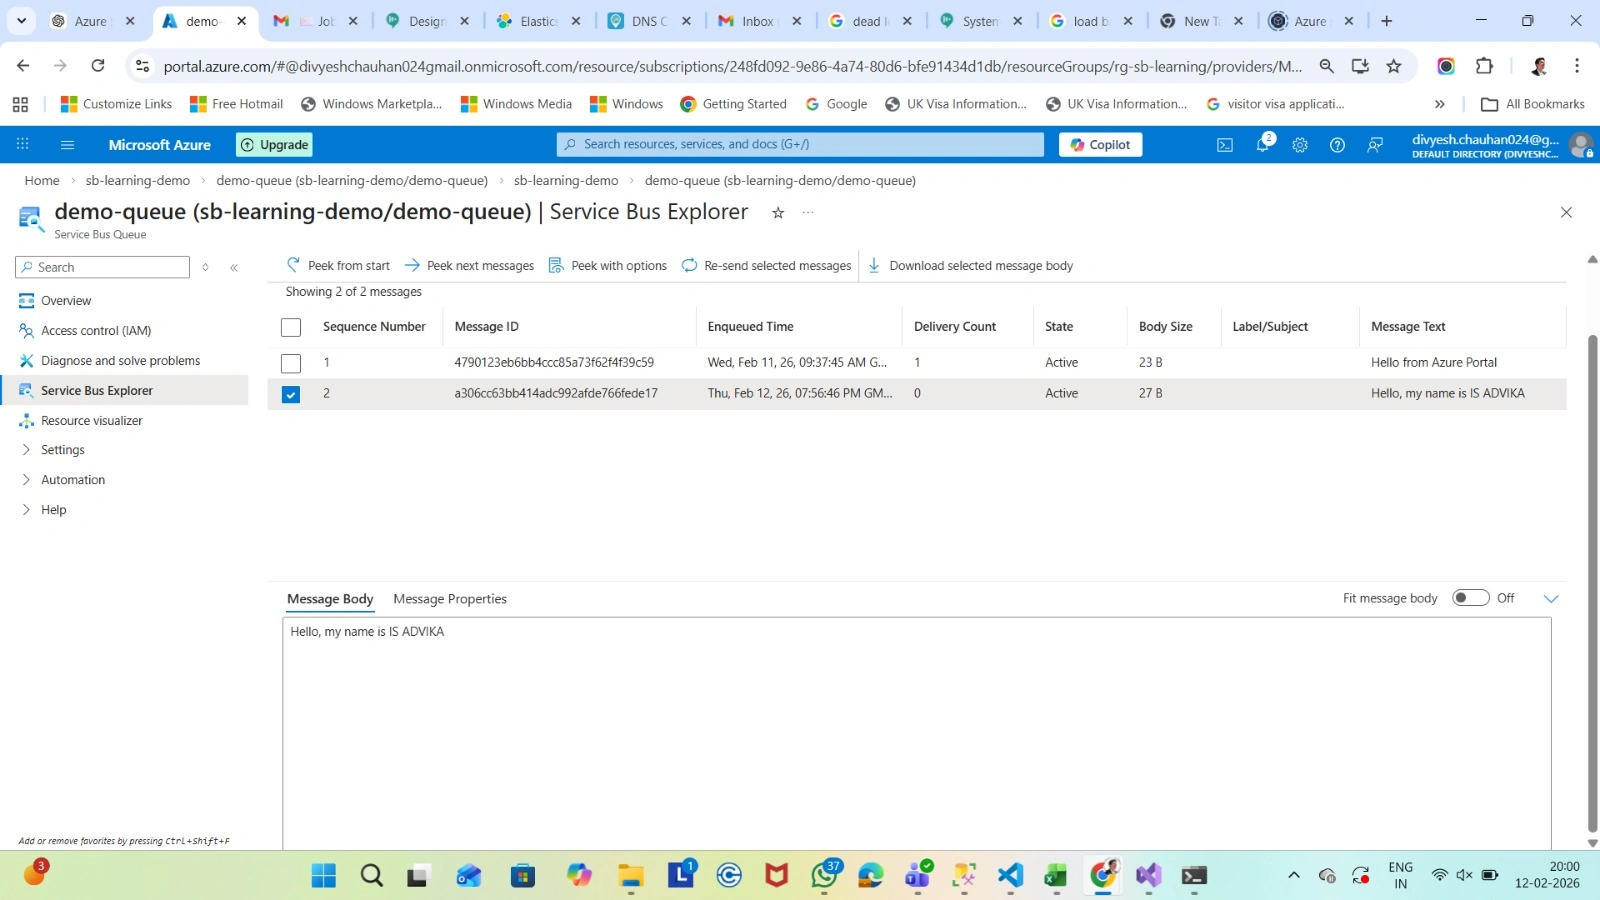
Task: Open the terminal app in the taskbar
Action: [1194, 876]
